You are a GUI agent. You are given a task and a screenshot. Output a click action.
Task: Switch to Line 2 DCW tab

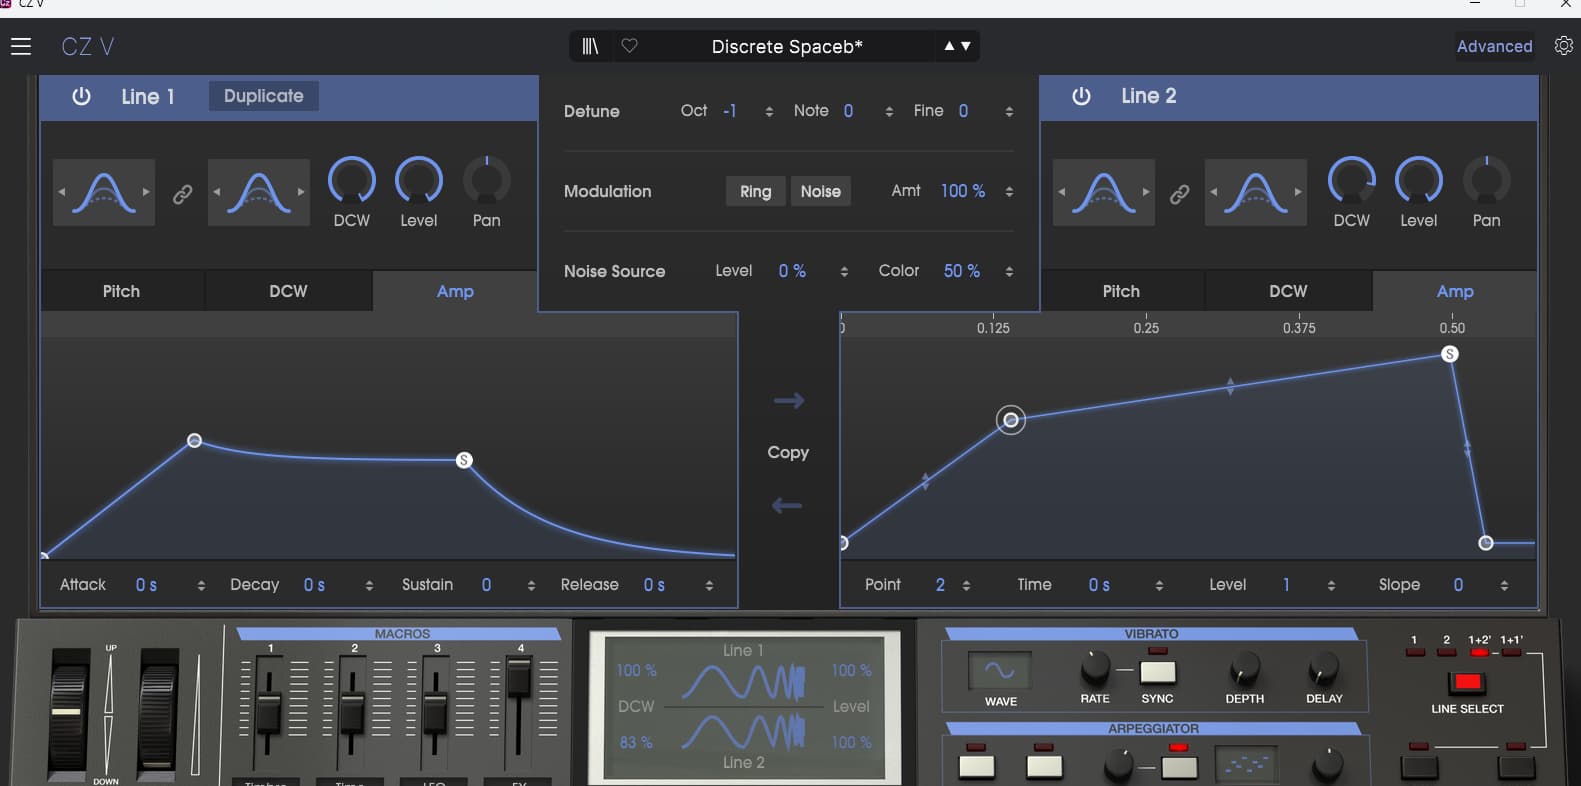[1288, 291]
